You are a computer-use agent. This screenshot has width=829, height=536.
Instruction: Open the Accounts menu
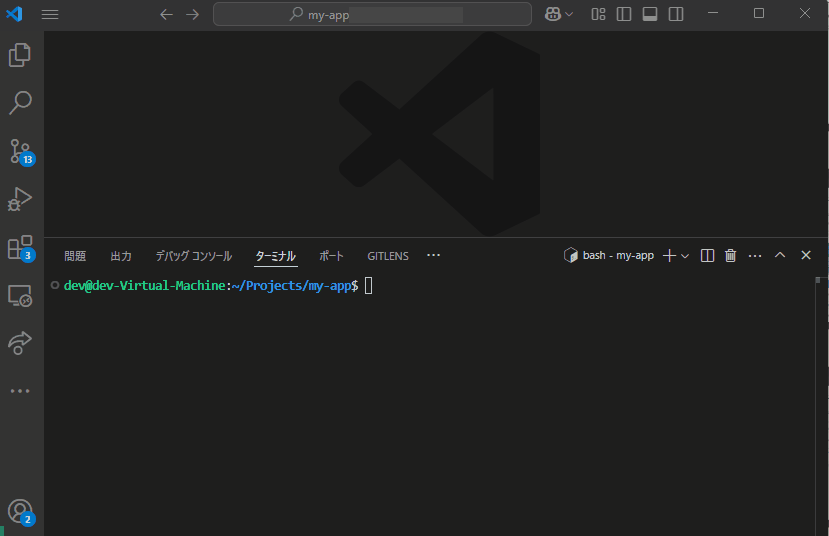21,512
